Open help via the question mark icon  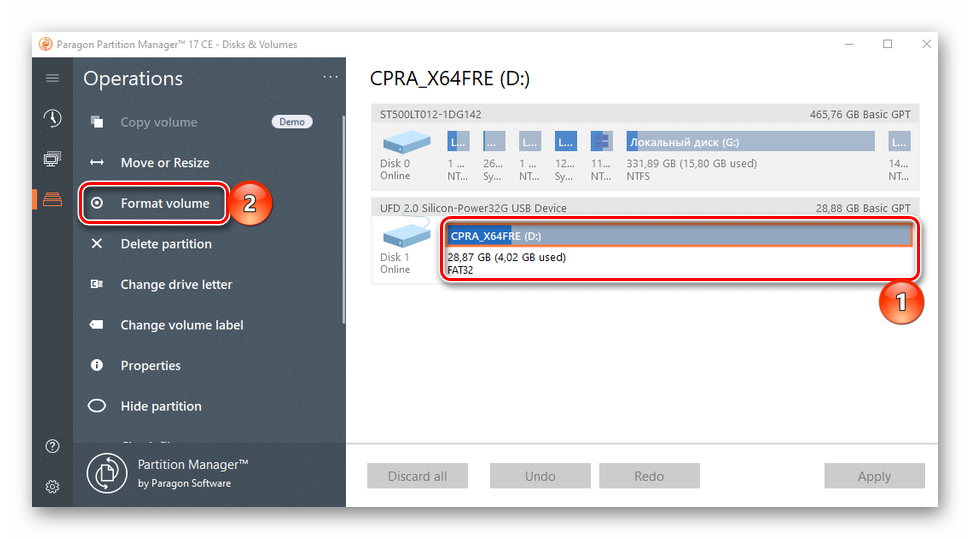[x=53, y=446]
